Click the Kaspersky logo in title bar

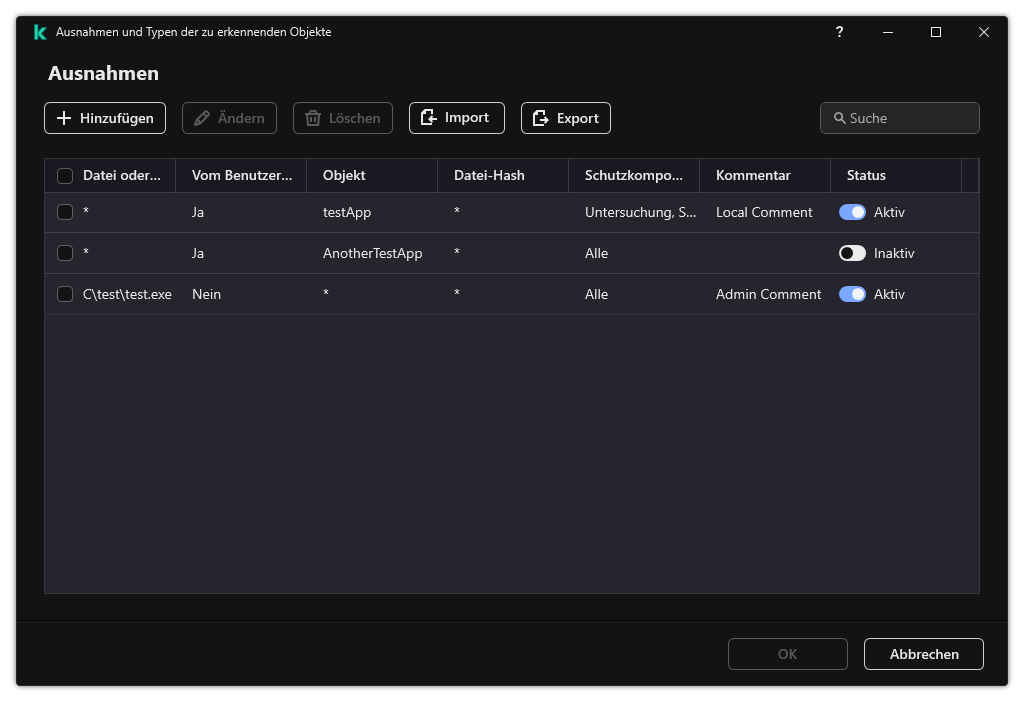pos(40,32)
